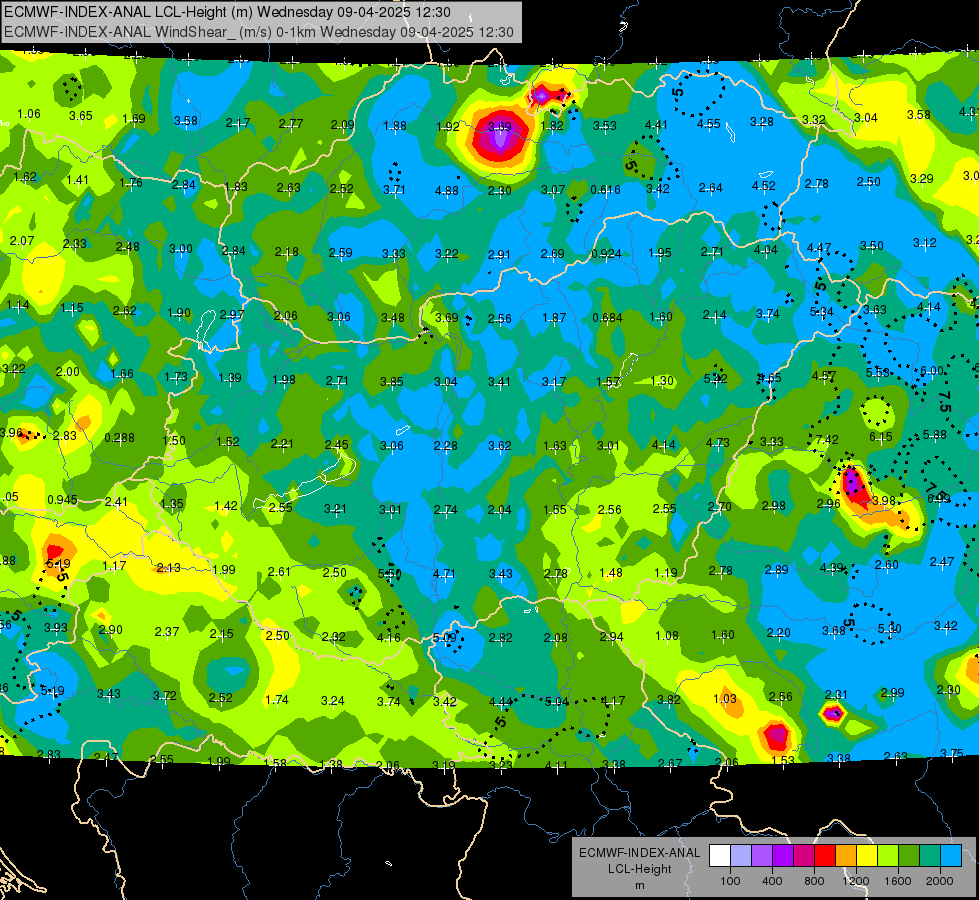Click the wind shear value 2.13
Image resolution: width=979 pixels, height=900 pixels.
pos(169,568)
